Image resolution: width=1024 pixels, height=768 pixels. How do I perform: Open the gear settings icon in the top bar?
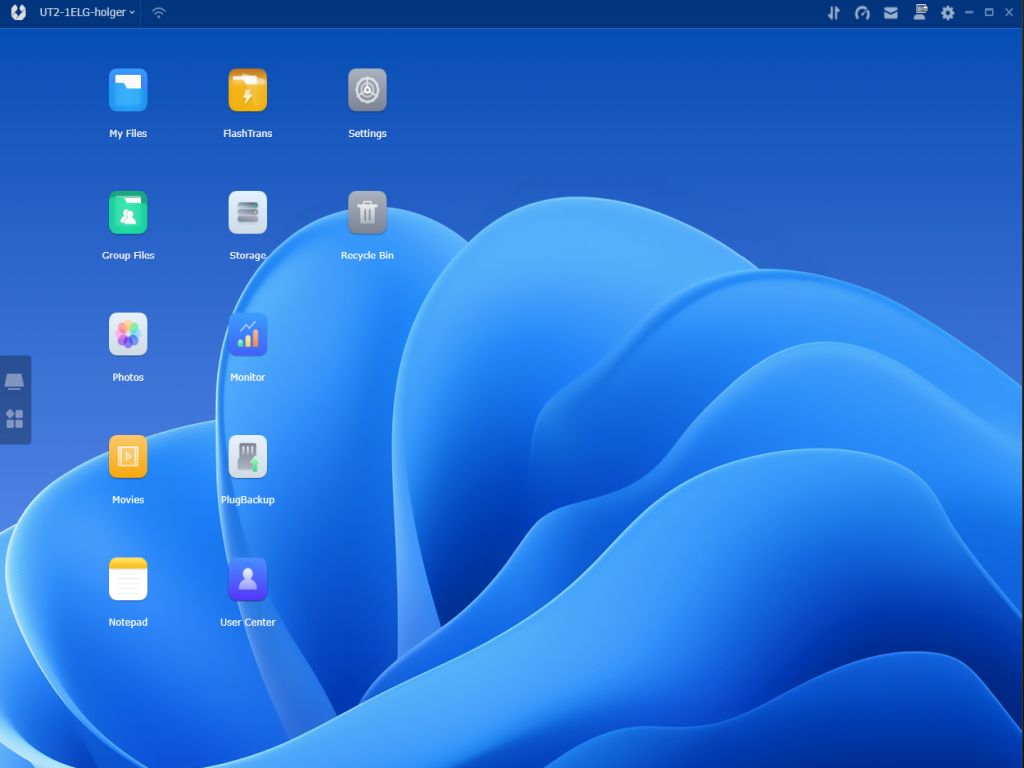[x=948, y=12]
